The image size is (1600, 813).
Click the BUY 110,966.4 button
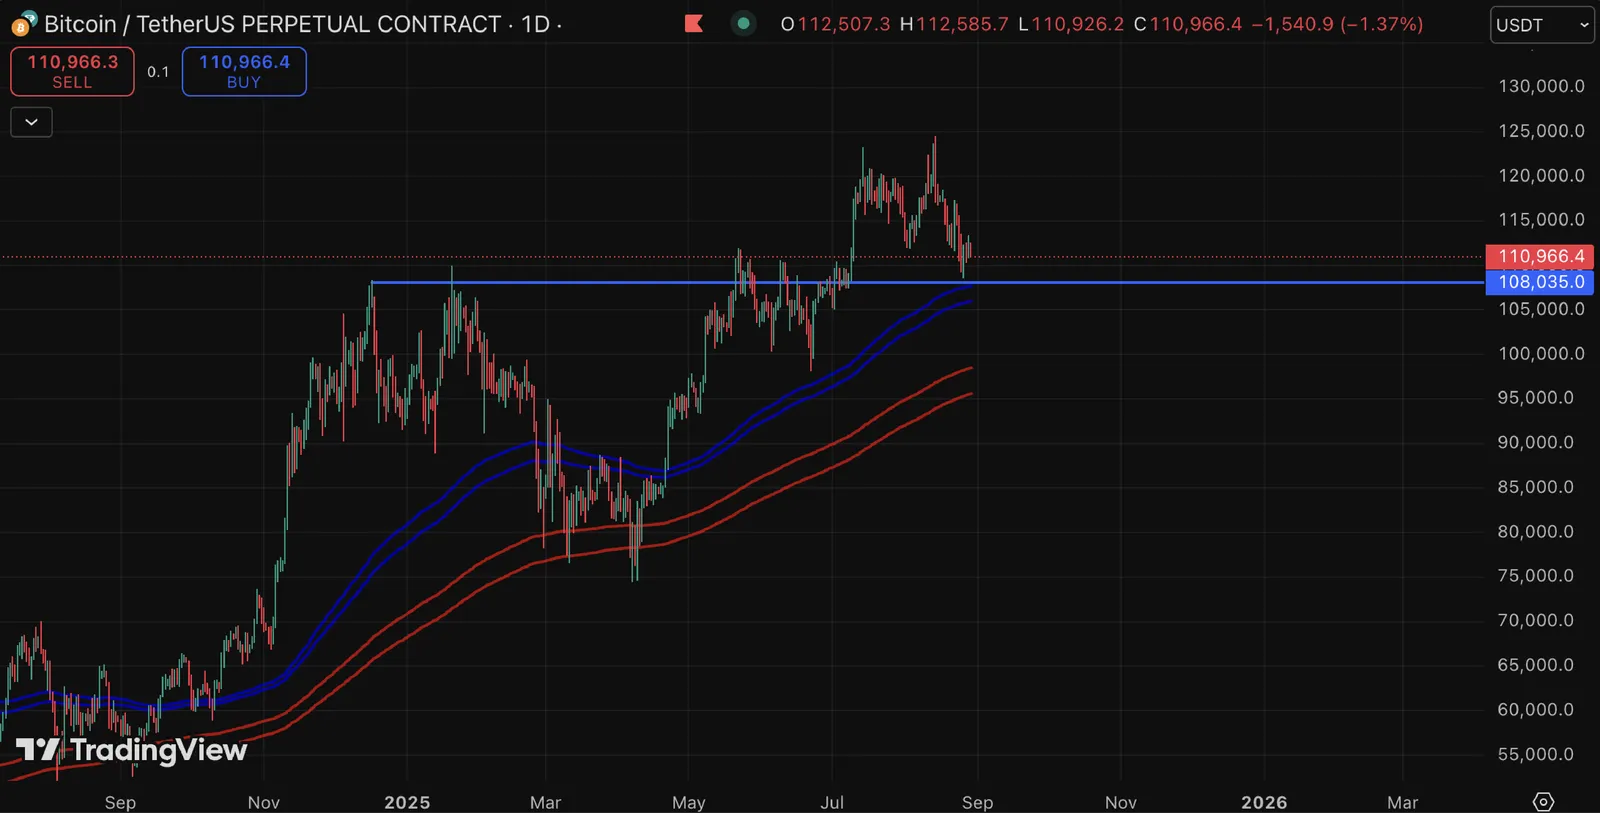[x=244, y=71]
